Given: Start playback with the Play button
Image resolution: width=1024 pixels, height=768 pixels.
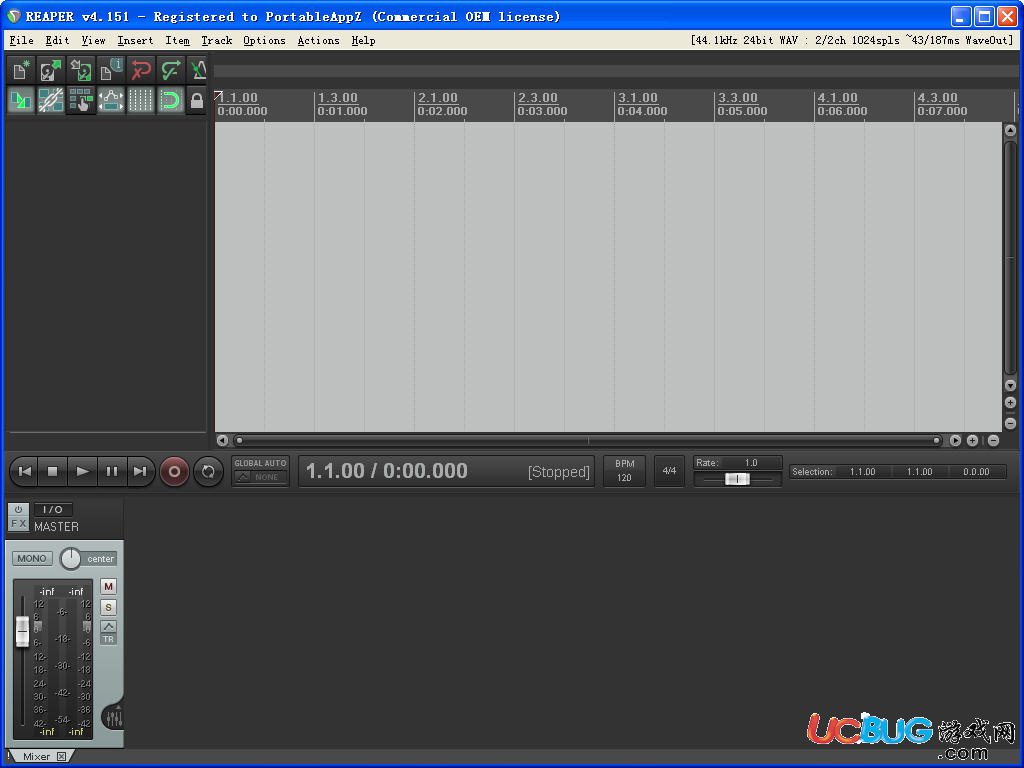Looking at the screenshot, I should [82, 472].
